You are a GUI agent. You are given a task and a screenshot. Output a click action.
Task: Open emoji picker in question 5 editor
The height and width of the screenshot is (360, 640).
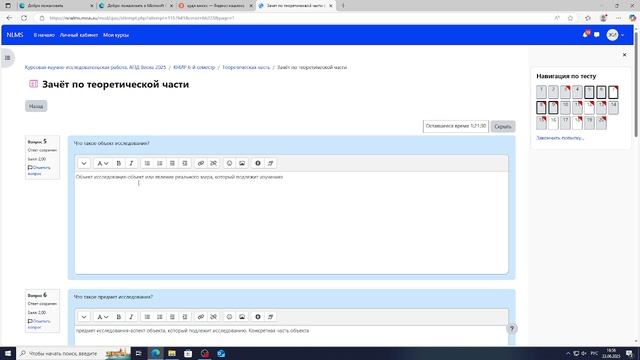point(229,163)
